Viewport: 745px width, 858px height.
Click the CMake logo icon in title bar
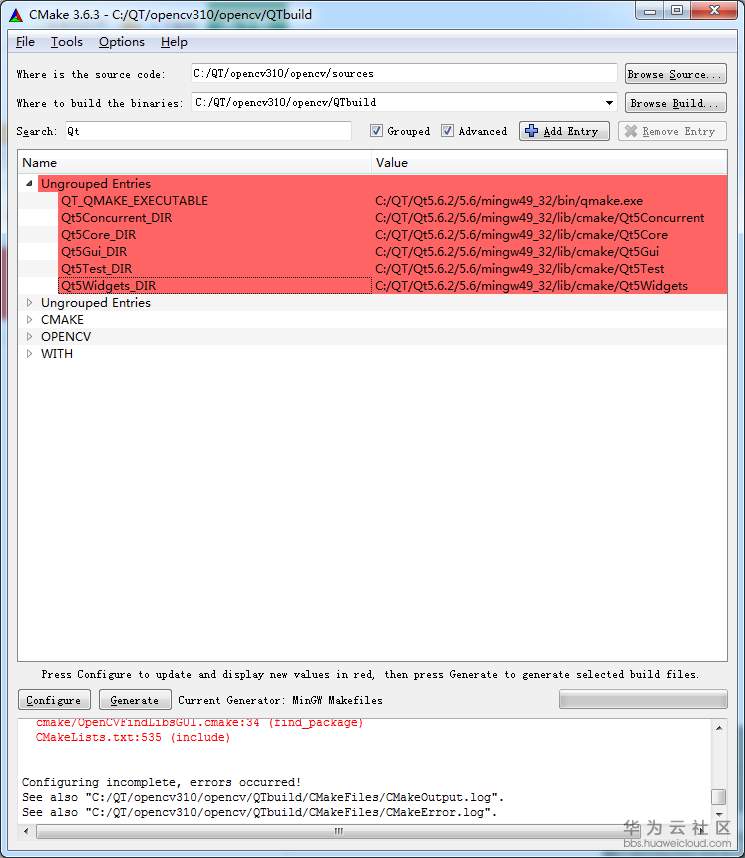pos(16,15)
